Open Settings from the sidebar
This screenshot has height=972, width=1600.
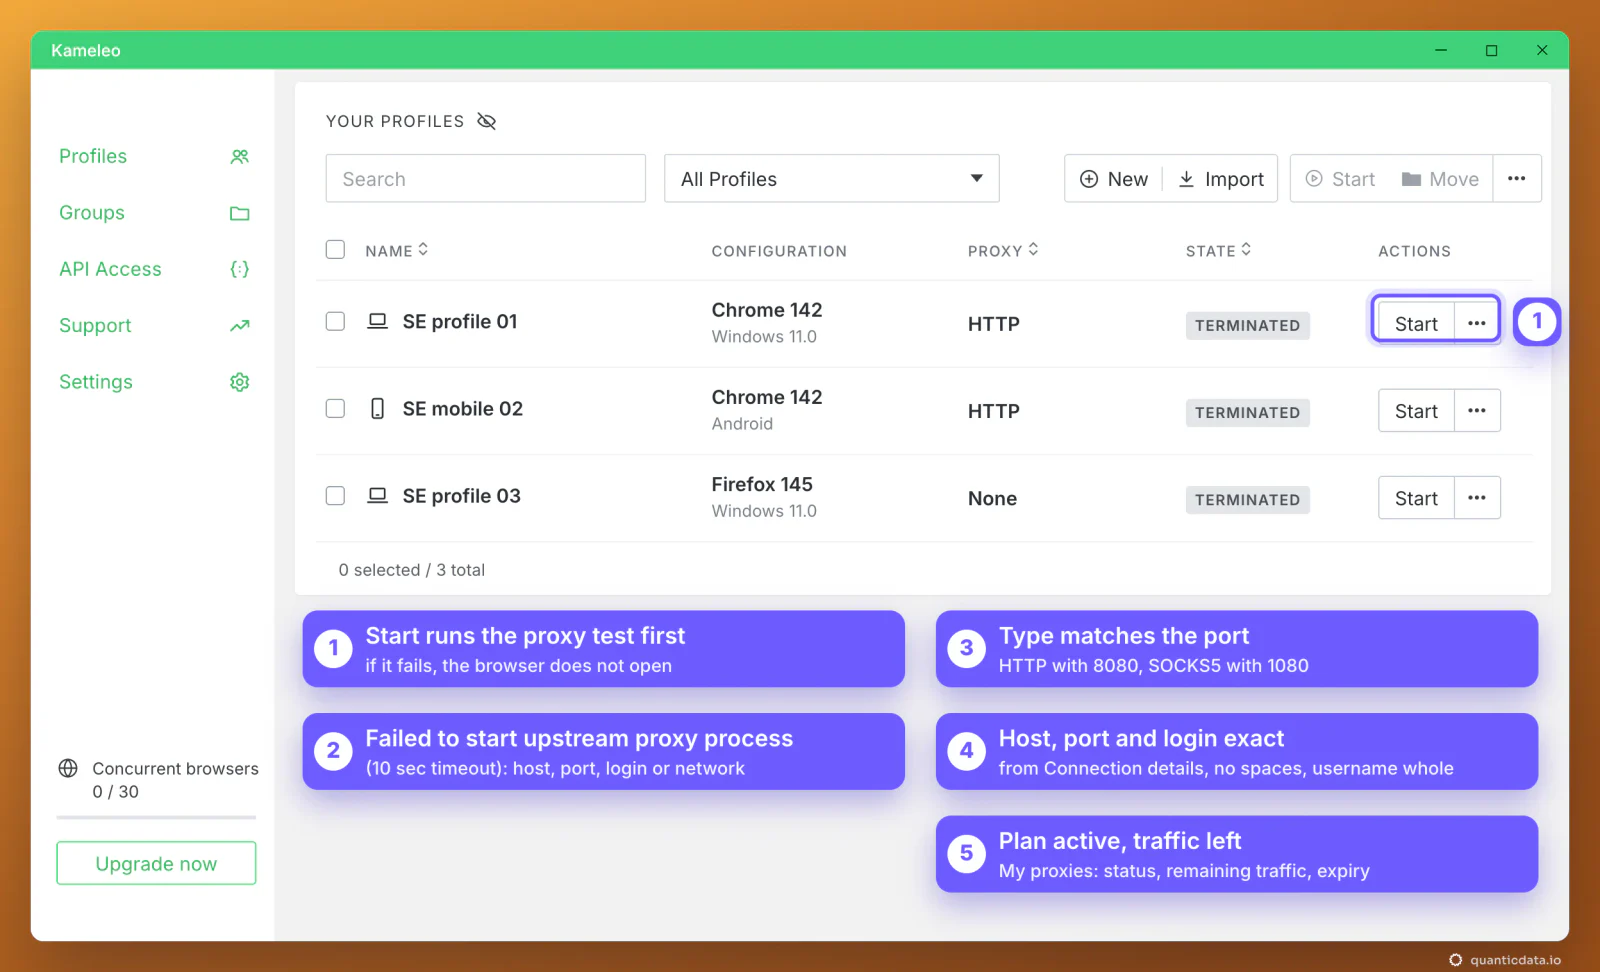pos(154,382)
